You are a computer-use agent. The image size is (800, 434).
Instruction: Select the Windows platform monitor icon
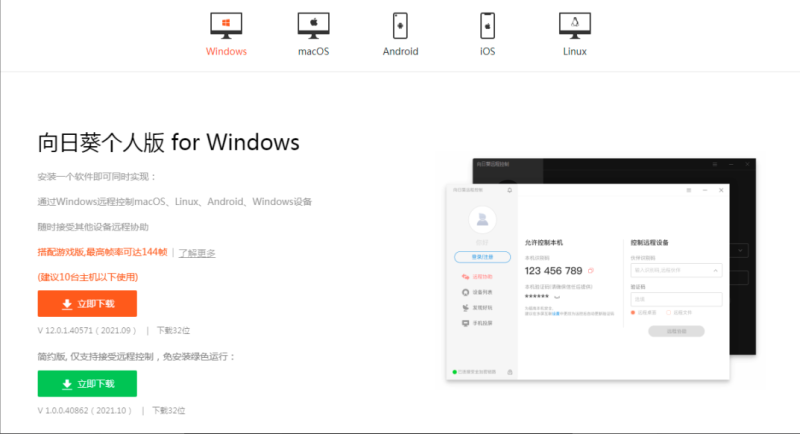pos(226,26)
